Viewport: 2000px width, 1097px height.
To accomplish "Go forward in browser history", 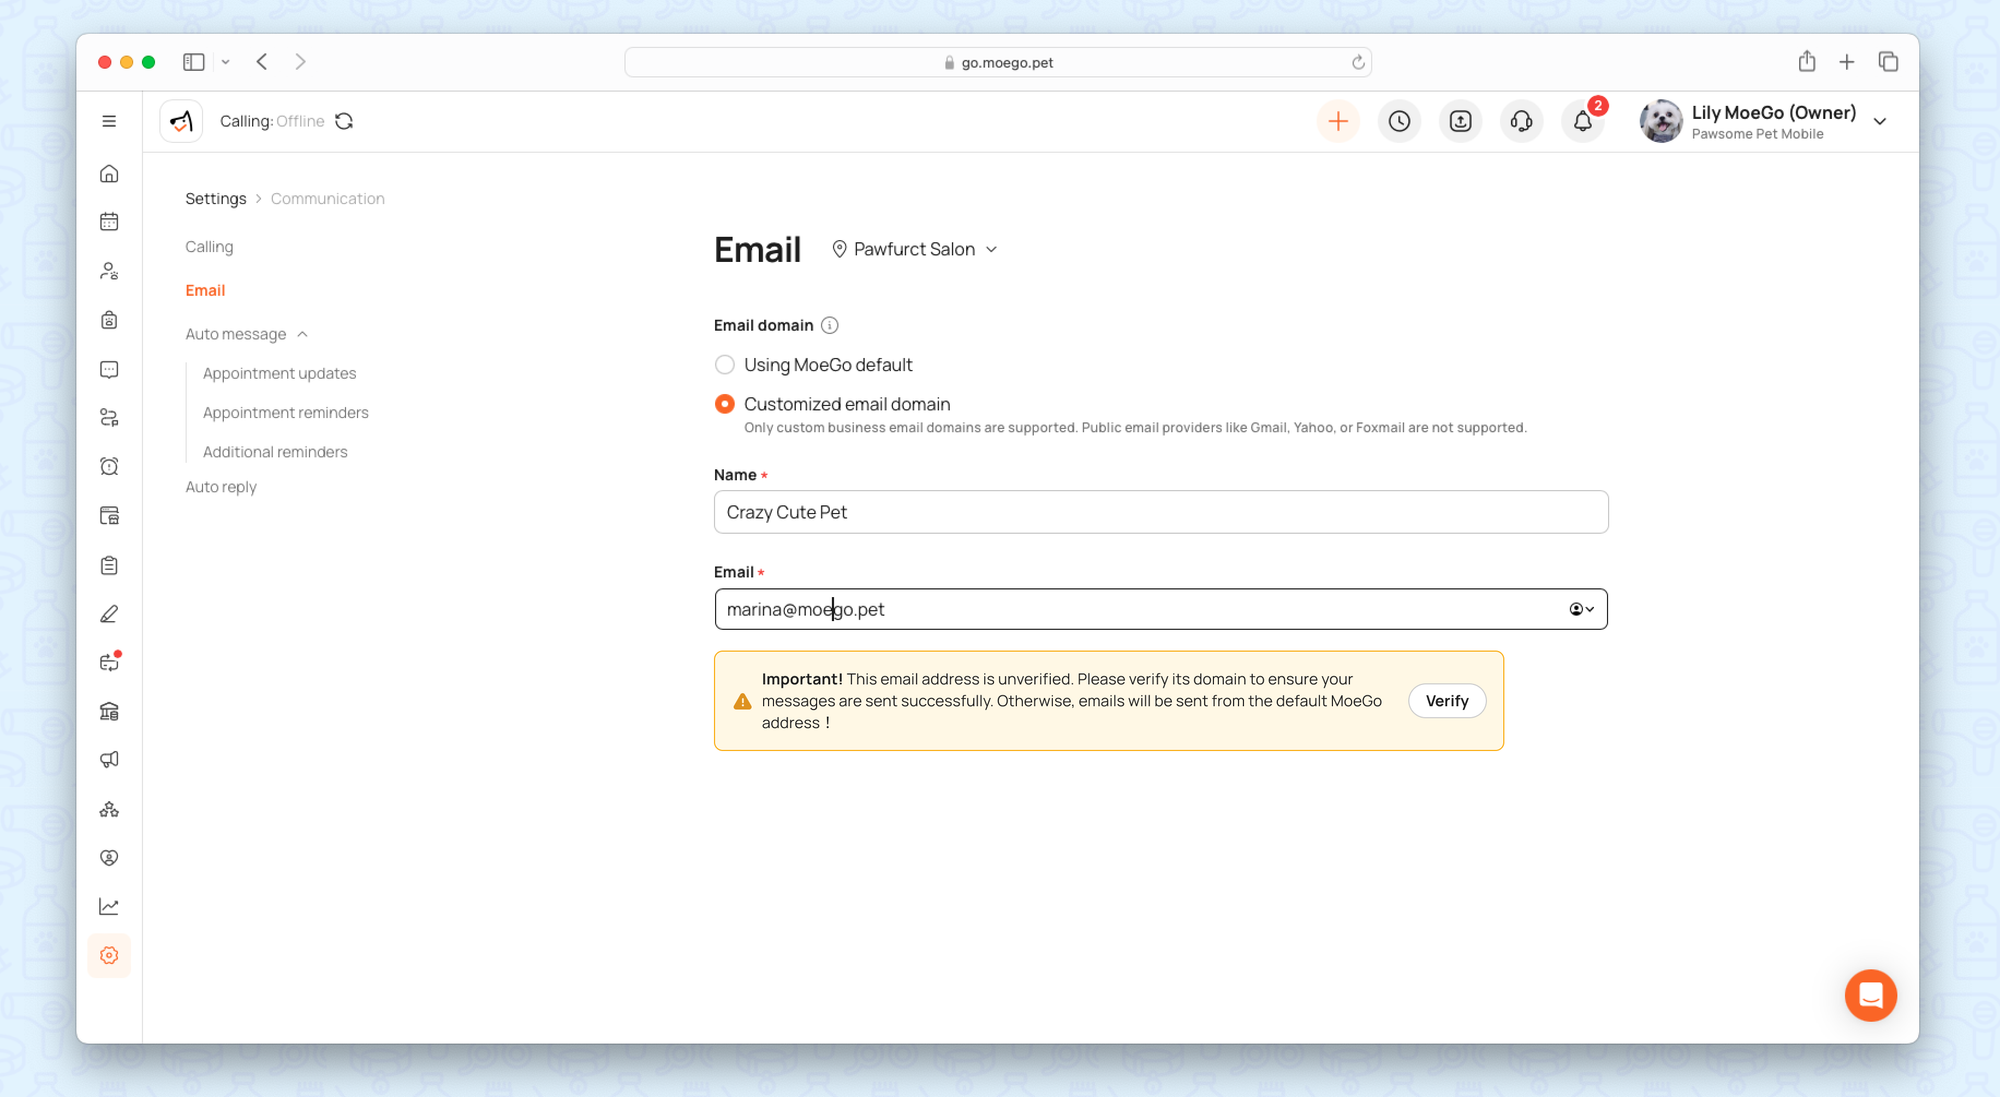I will click(x=300, y=62).
